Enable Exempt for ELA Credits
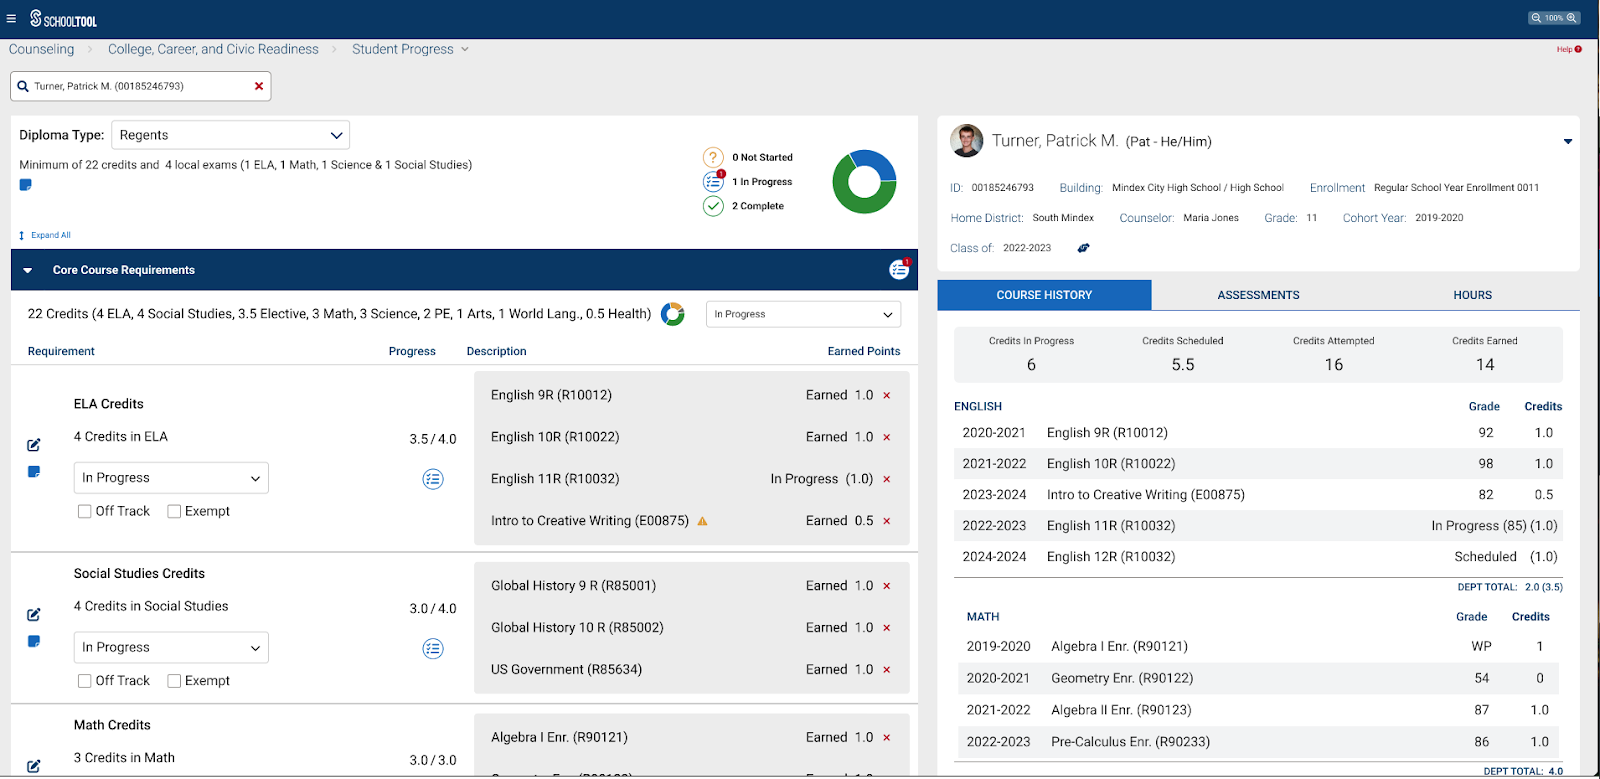Image resolution: width=1600 pixels, height=779 pixels. pos(174,511)
